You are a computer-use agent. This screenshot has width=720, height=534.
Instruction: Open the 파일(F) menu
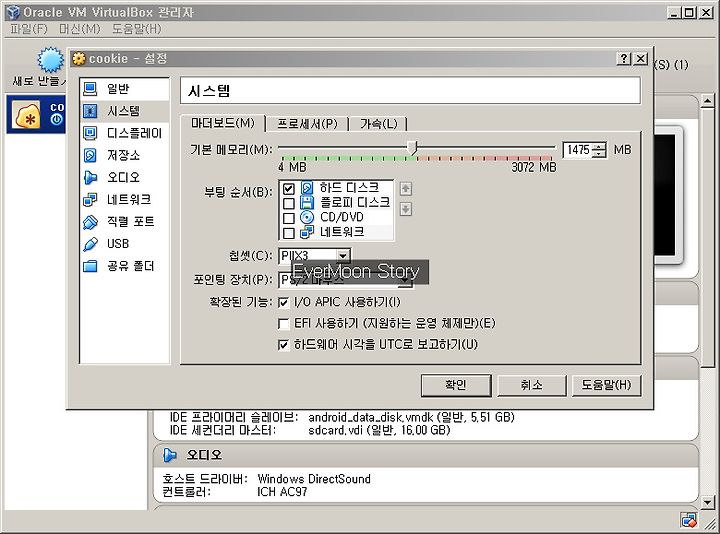[x=28, y=29]
